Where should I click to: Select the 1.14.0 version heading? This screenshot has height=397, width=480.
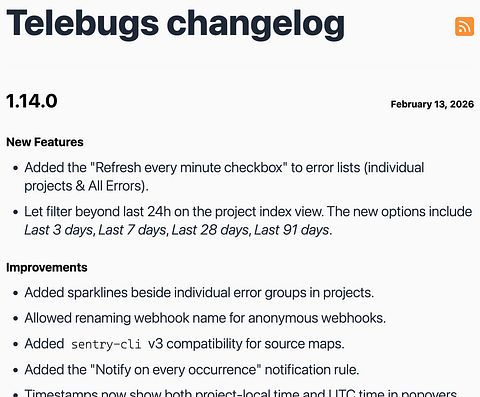[x=32, y=101]
